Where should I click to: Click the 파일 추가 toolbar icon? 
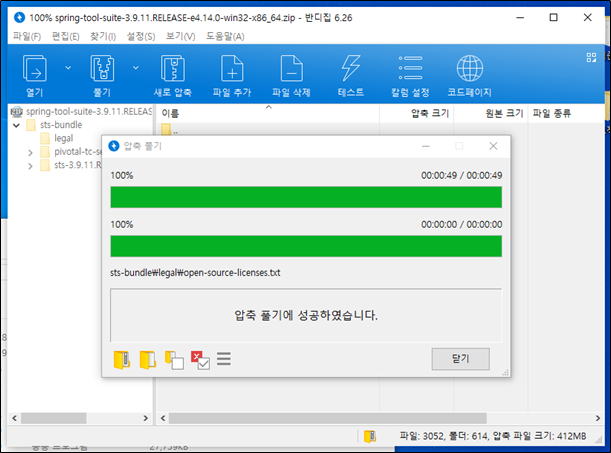[232, 68]
